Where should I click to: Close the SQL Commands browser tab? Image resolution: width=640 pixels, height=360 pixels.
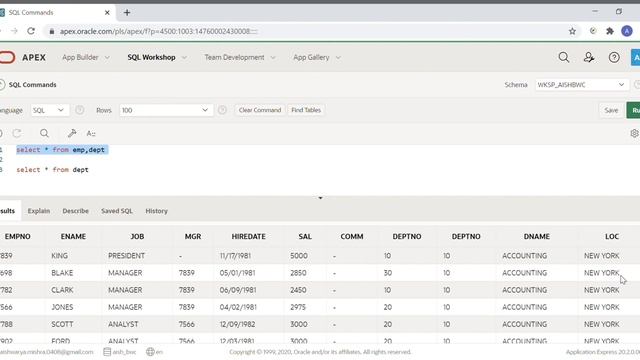pos(107,13)
